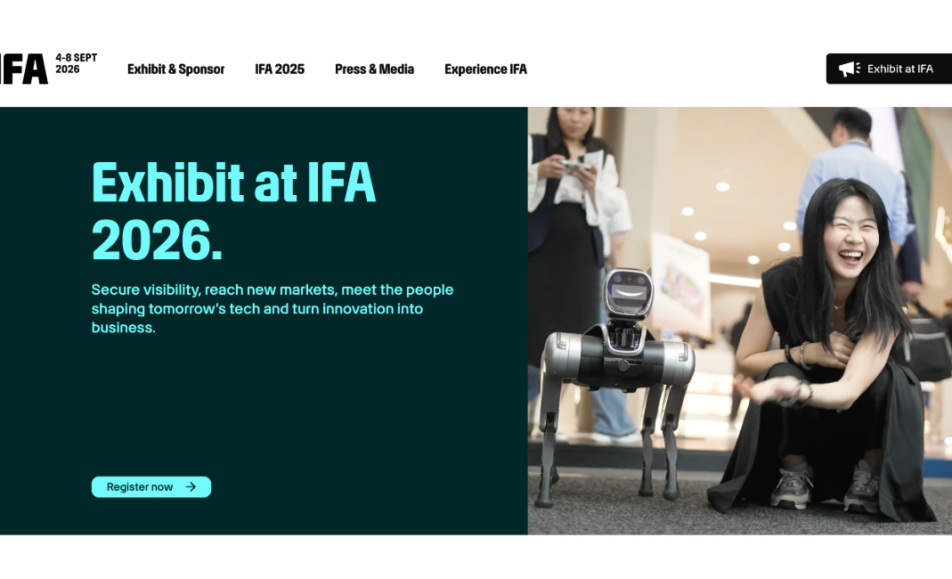
Task: Open the Exhibit & Sponsor menu
Action: click(x=175, y=69)
